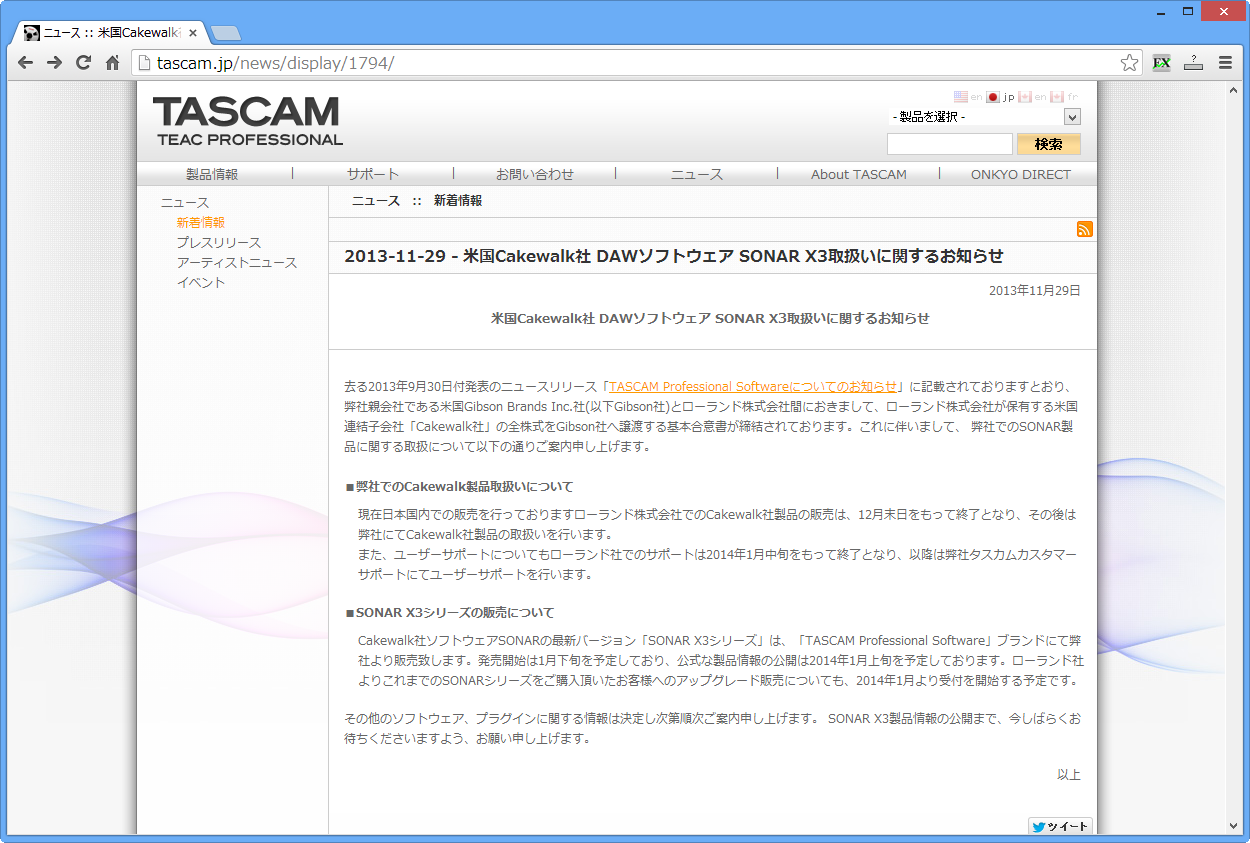The image size is (1250, 843).
Task: Reload the page with the refresh icon
Action: tap(84, 63)
